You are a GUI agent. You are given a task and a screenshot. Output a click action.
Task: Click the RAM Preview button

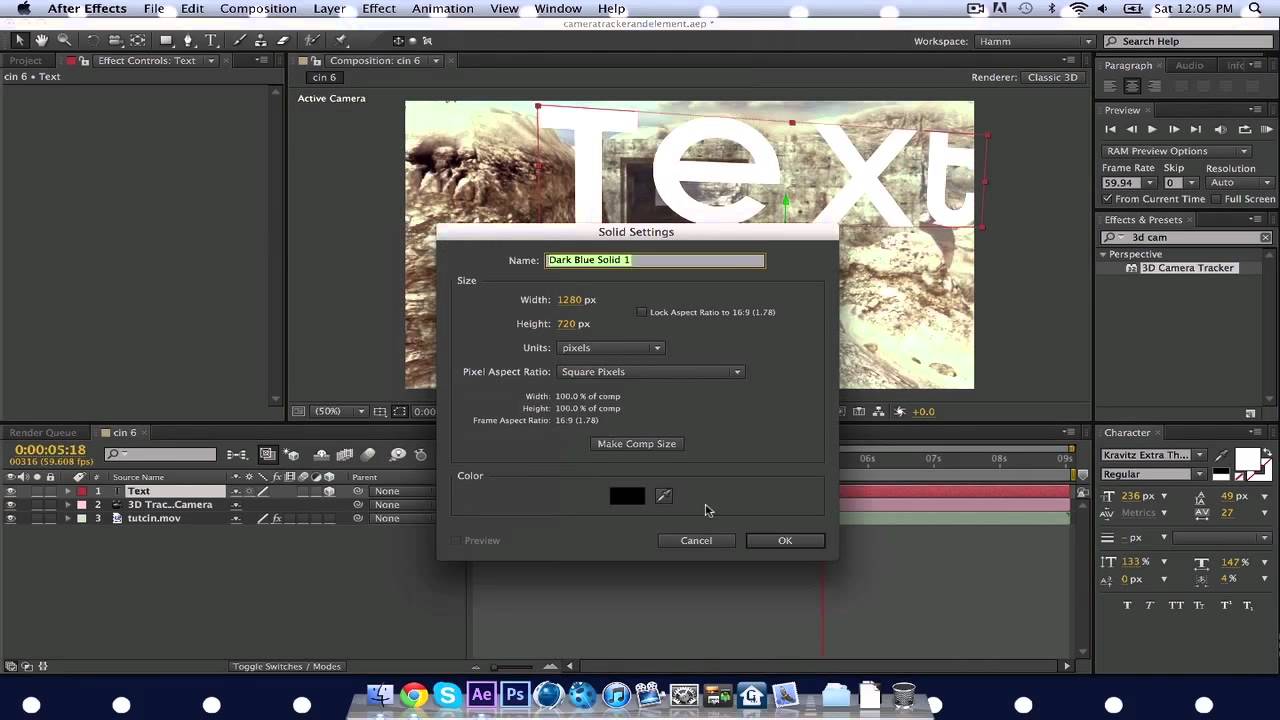(x=1267, y=129)
